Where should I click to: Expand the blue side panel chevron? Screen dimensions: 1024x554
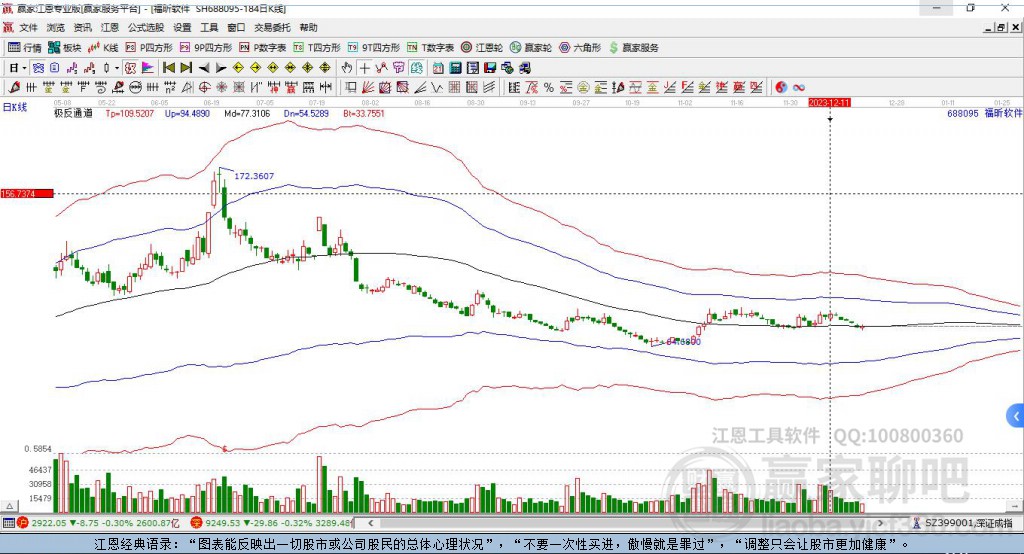[1016, 416]
